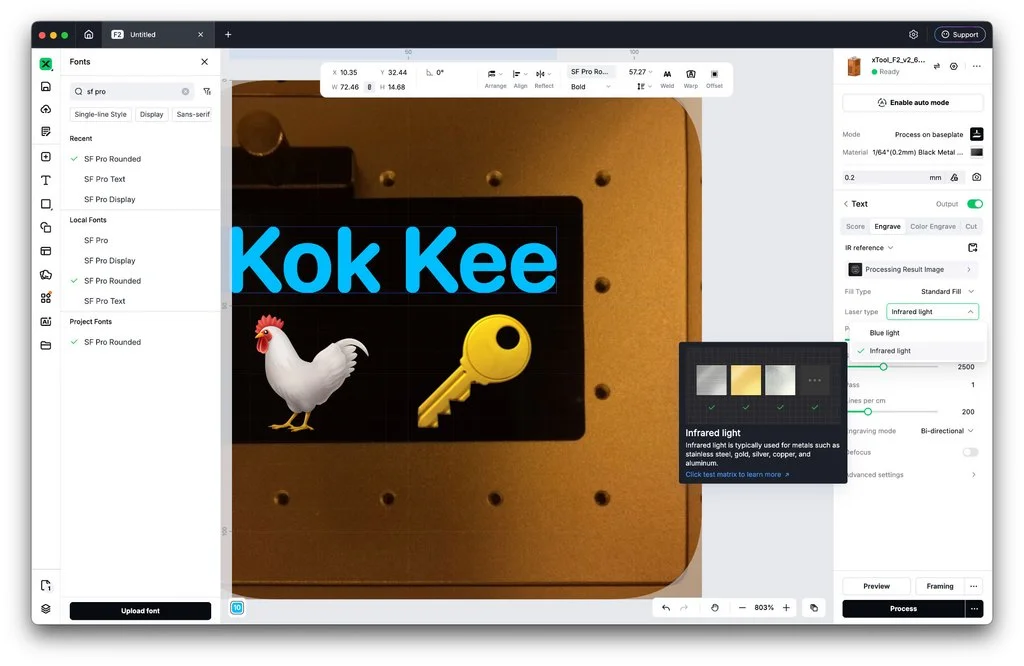The width and height of the screenshot is (1024, 666).
Task: Filter fonts by Single-line Style tag
Action: (101, 114)
